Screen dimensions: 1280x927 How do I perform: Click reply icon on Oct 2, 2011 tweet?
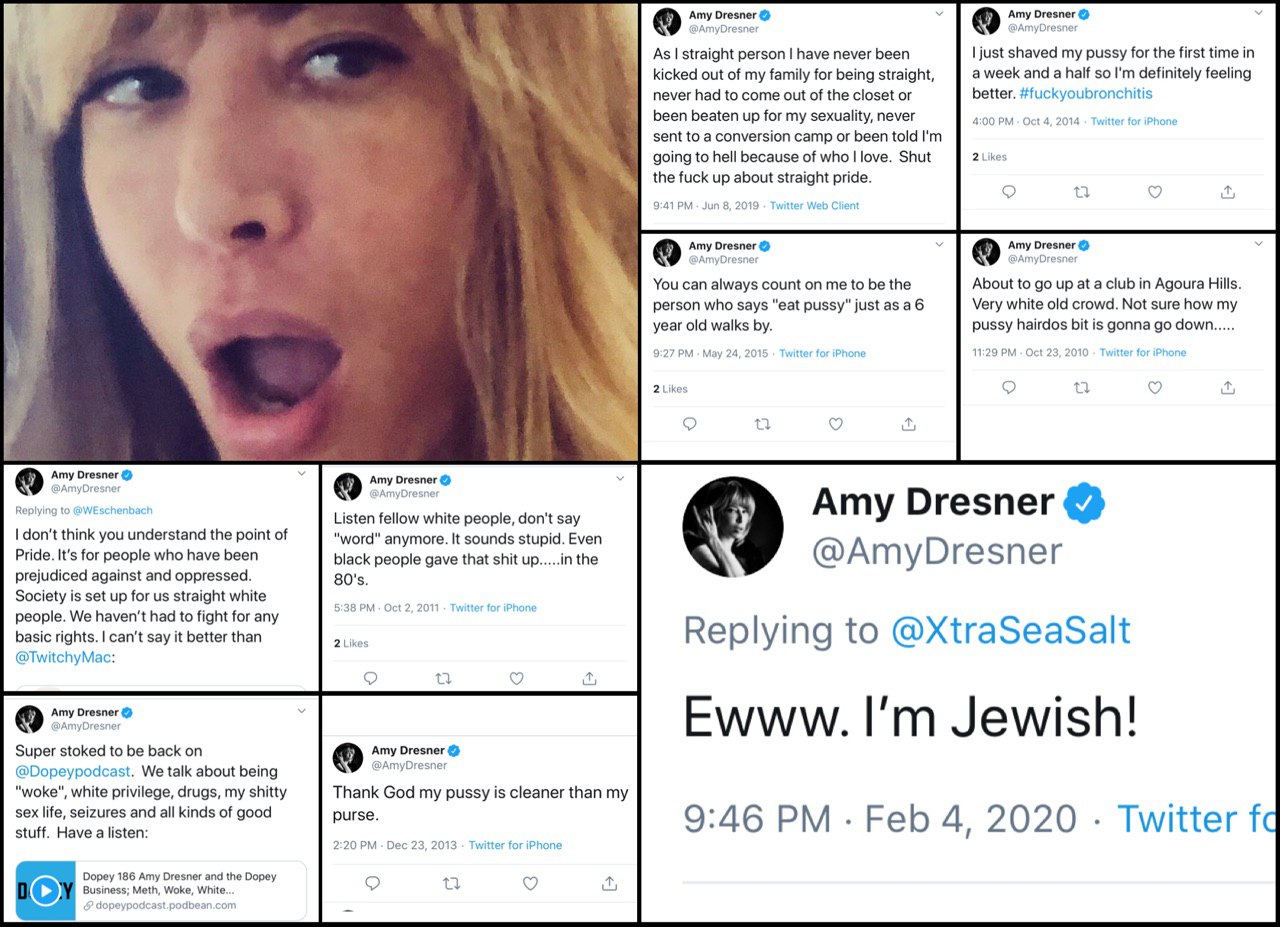click(370, 678)
